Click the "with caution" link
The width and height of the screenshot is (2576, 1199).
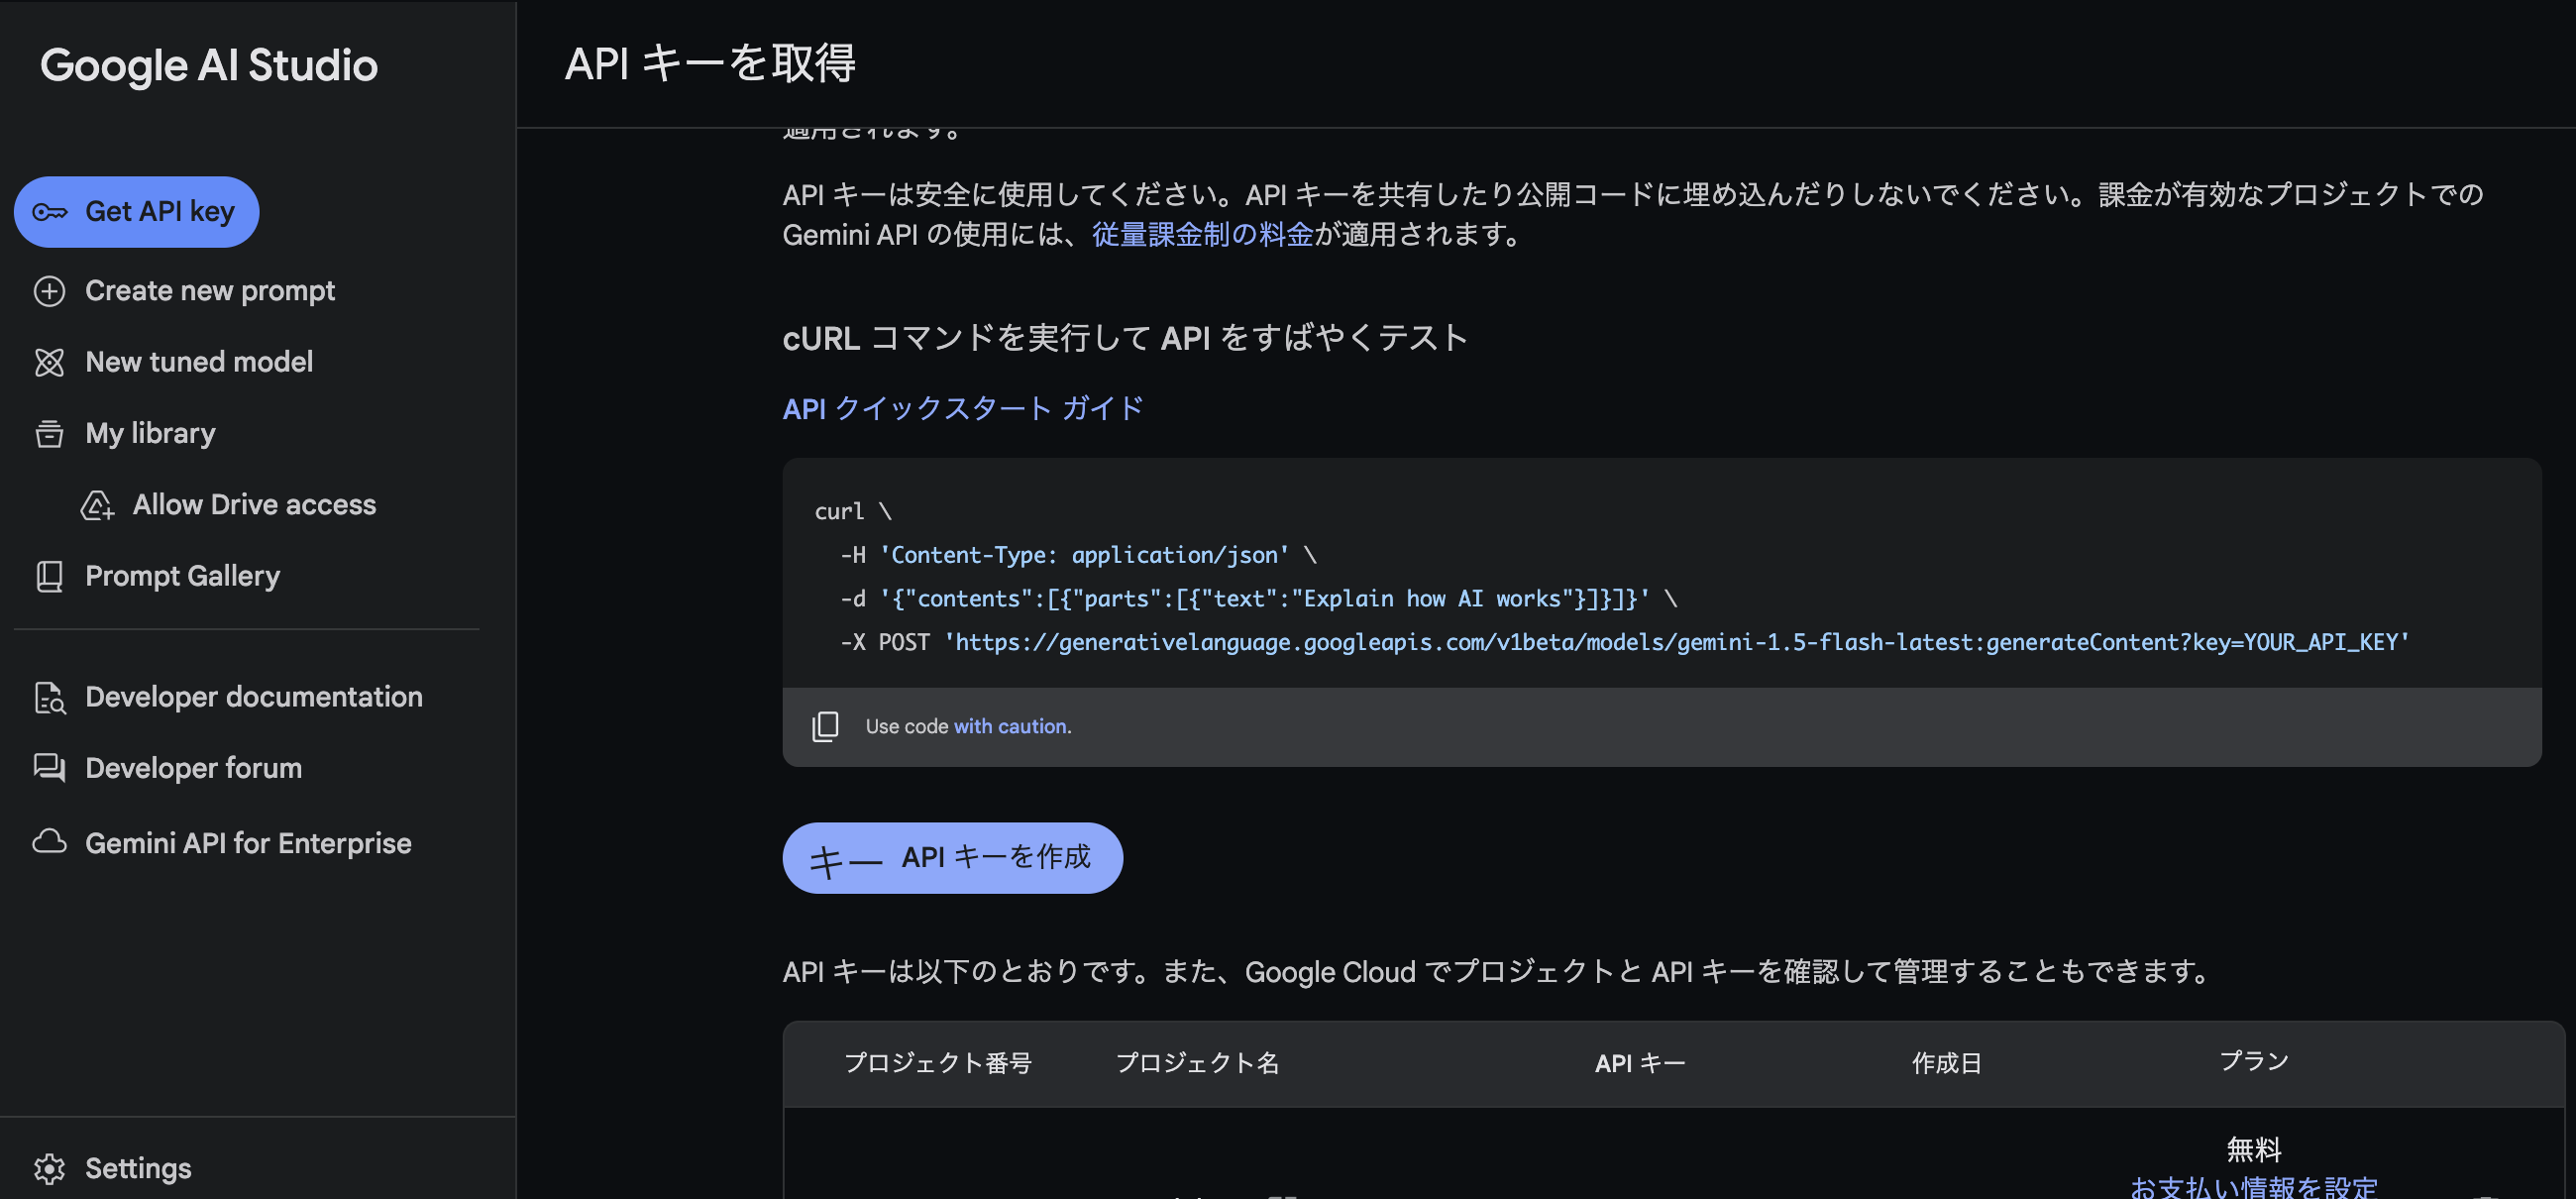(1011, 727)
